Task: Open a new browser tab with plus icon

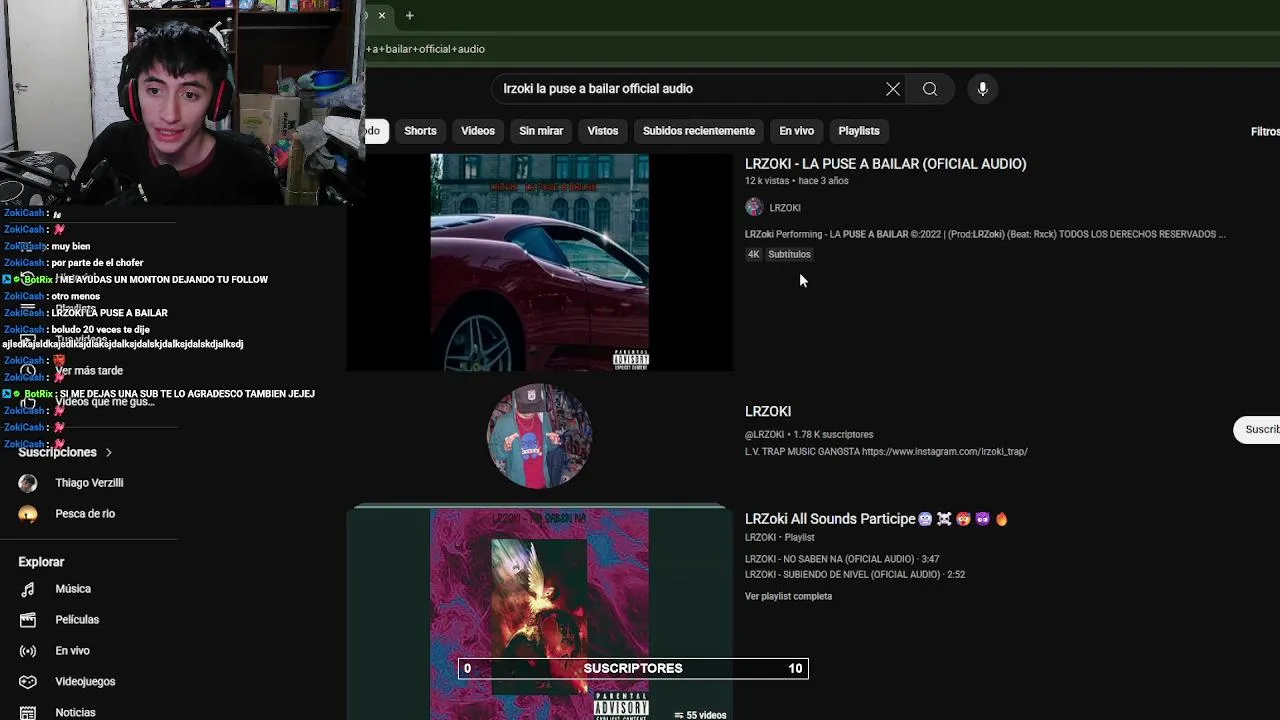Action: click(409, 15)
